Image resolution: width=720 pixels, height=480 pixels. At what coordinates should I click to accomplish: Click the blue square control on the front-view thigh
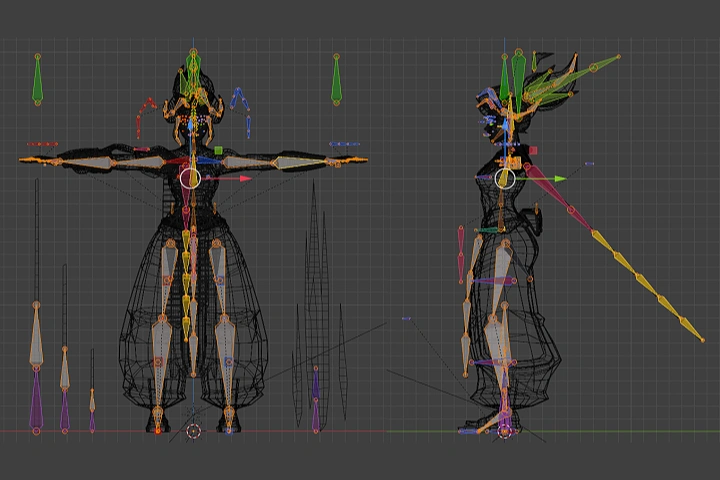[220, 280]
